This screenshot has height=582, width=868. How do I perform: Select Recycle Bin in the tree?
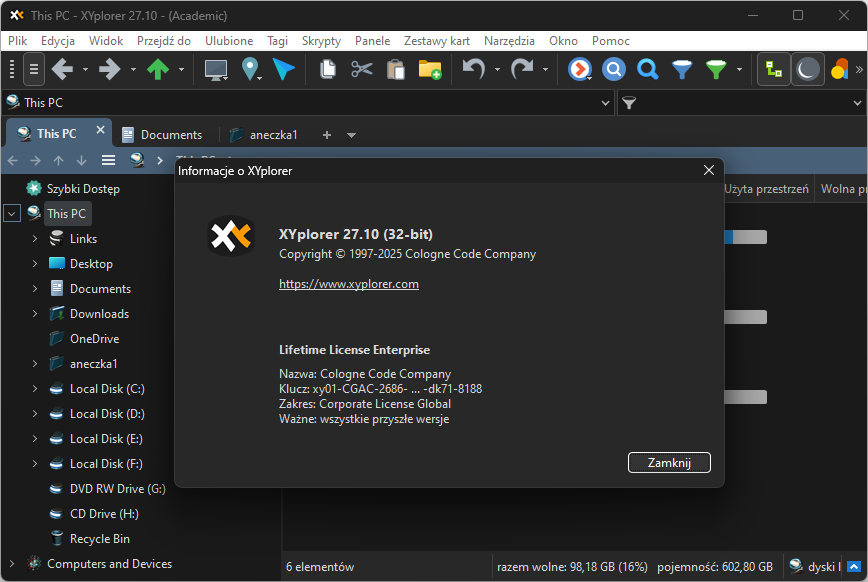(100, 539)
